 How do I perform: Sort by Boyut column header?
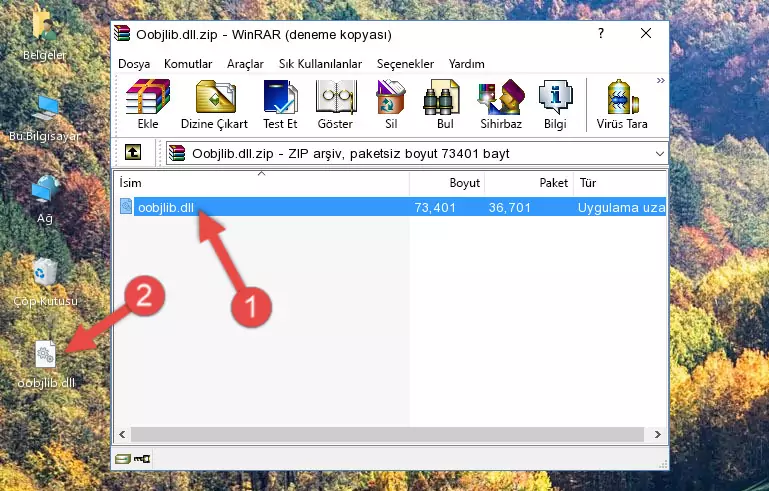tap(447, 183)
